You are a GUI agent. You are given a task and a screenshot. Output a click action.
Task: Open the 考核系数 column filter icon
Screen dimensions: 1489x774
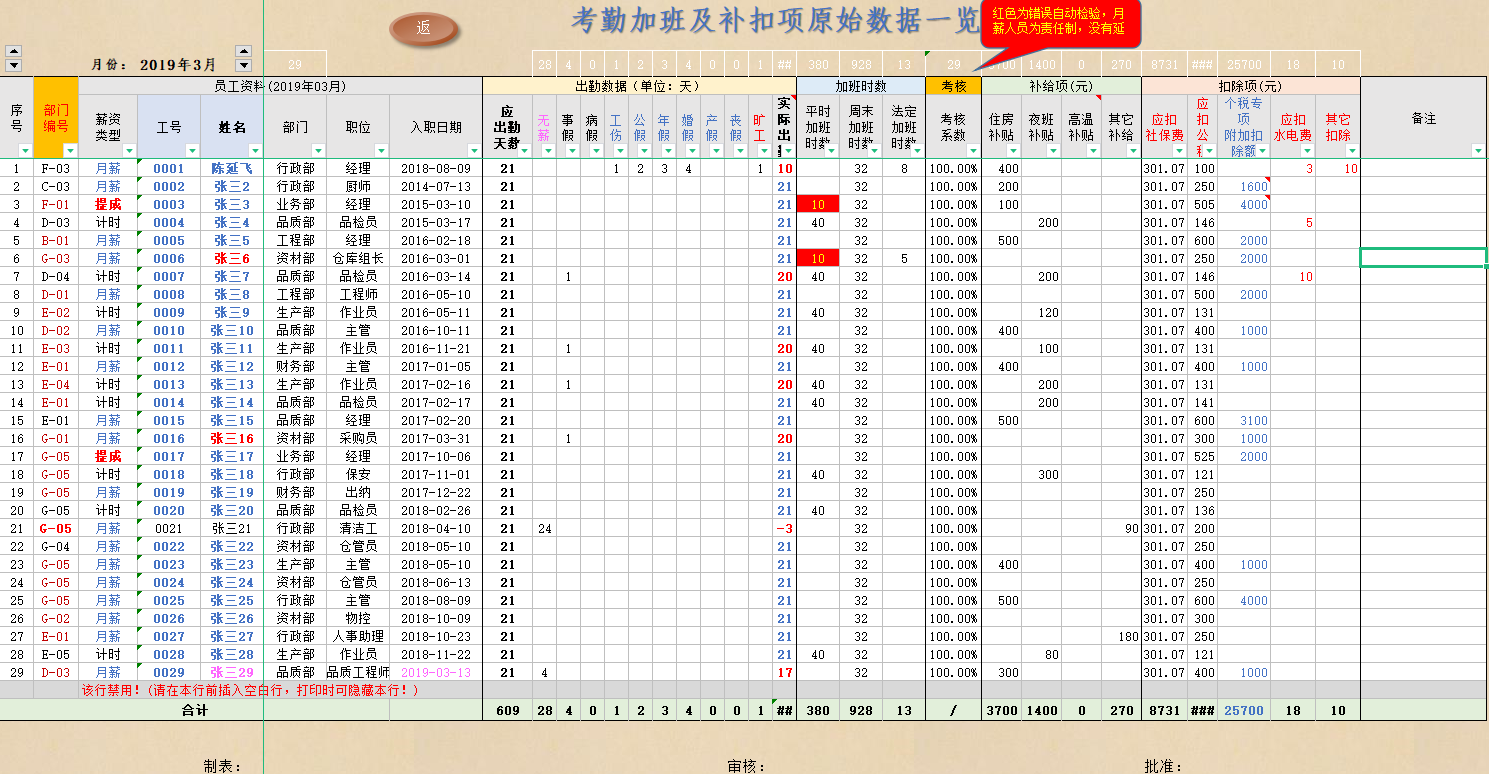click(x=973, y=151)
